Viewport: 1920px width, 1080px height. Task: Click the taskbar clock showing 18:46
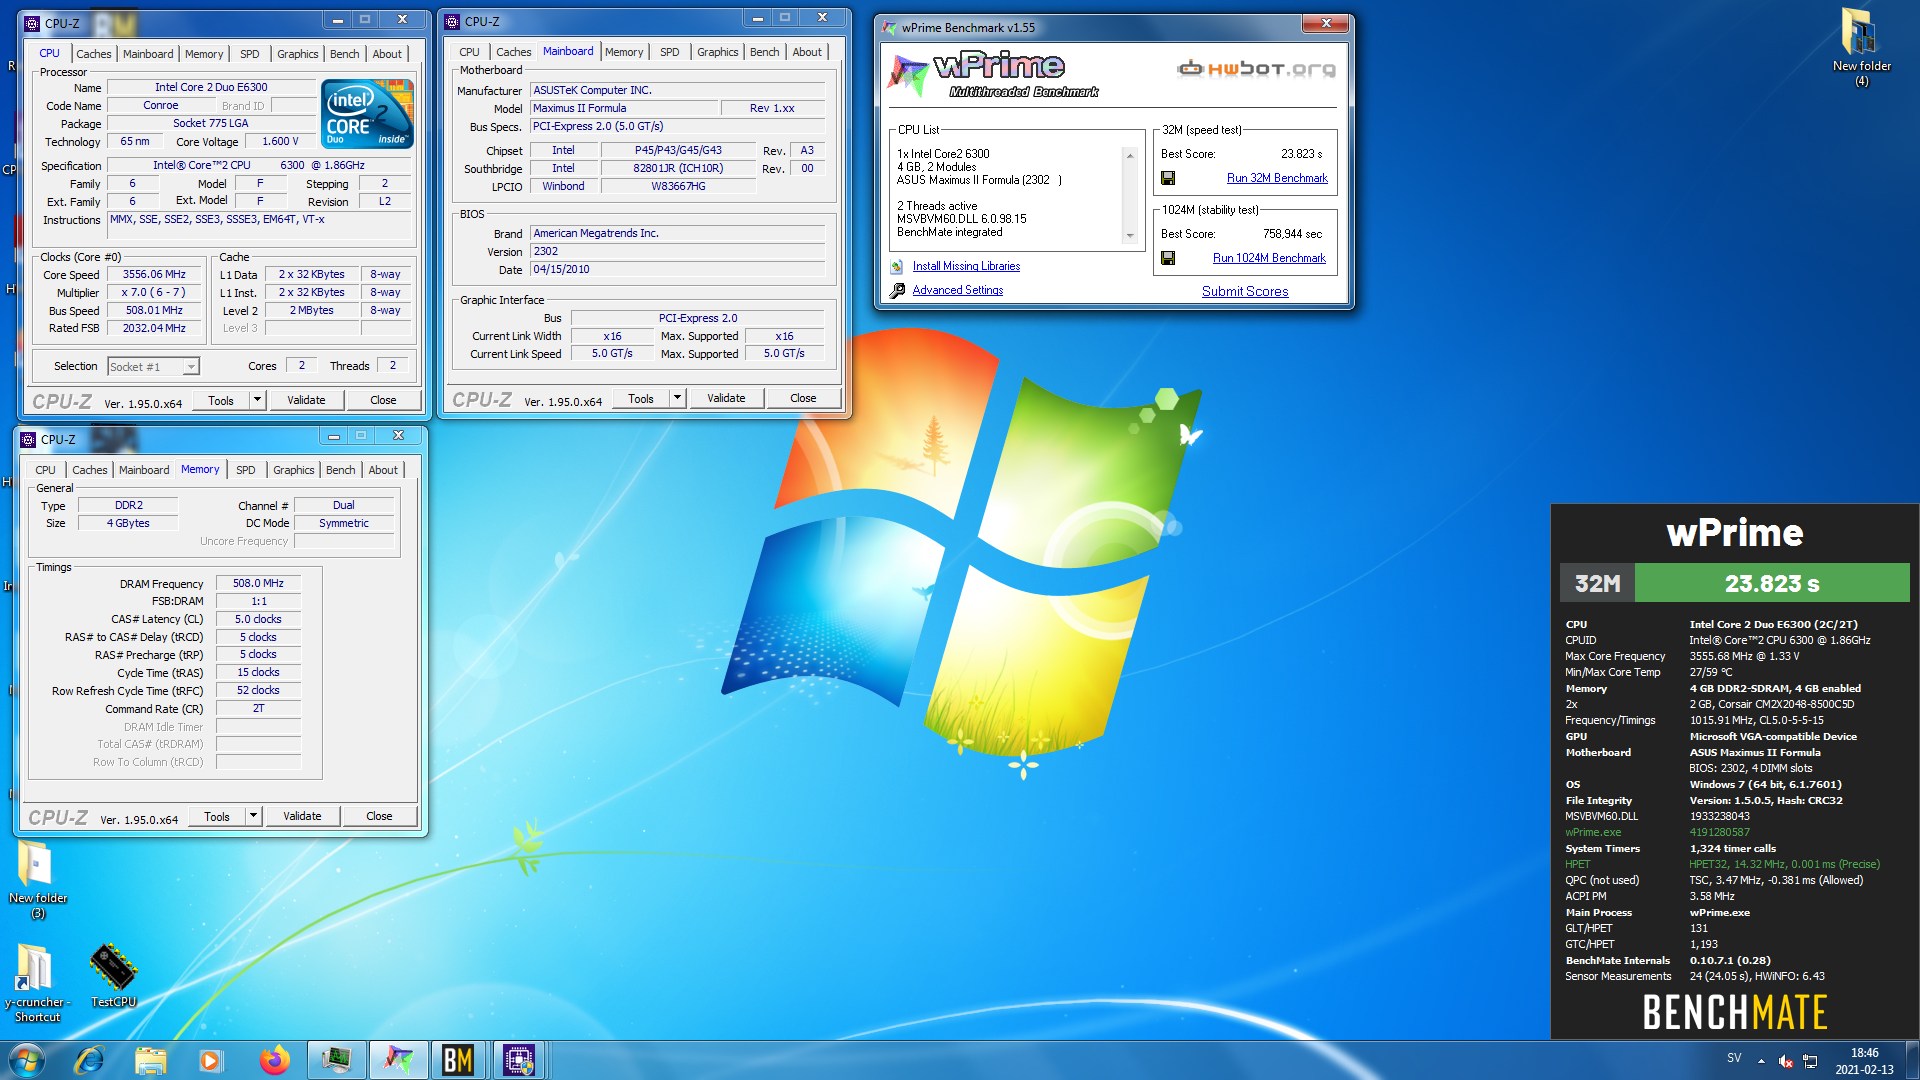click(x=1864, y=1061)
